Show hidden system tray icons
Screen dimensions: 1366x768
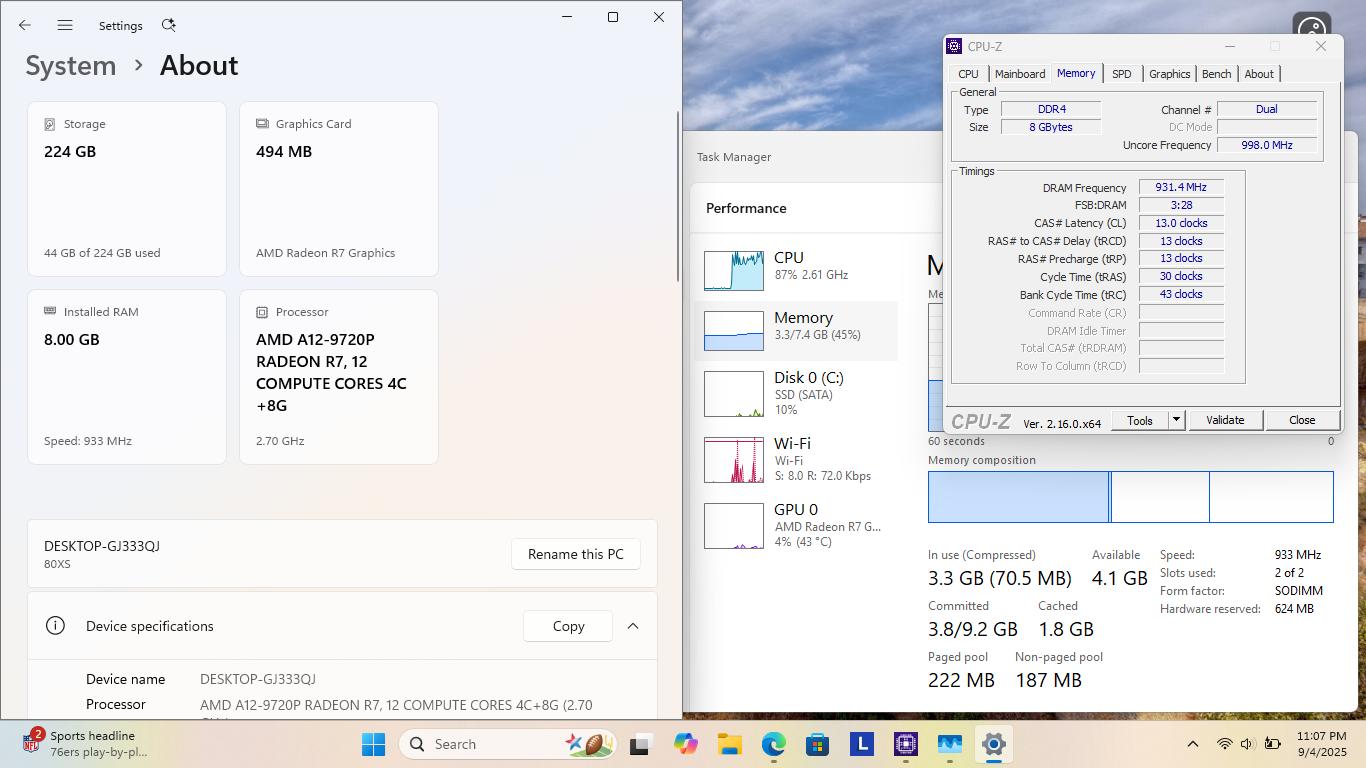[1192, 744]
